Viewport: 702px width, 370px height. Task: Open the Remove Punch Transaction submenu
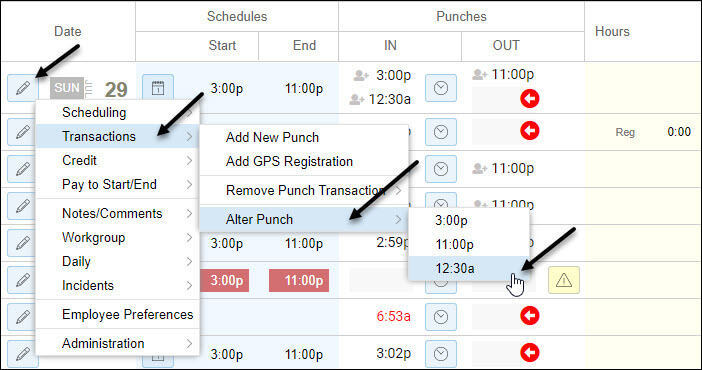pos(304,190)
